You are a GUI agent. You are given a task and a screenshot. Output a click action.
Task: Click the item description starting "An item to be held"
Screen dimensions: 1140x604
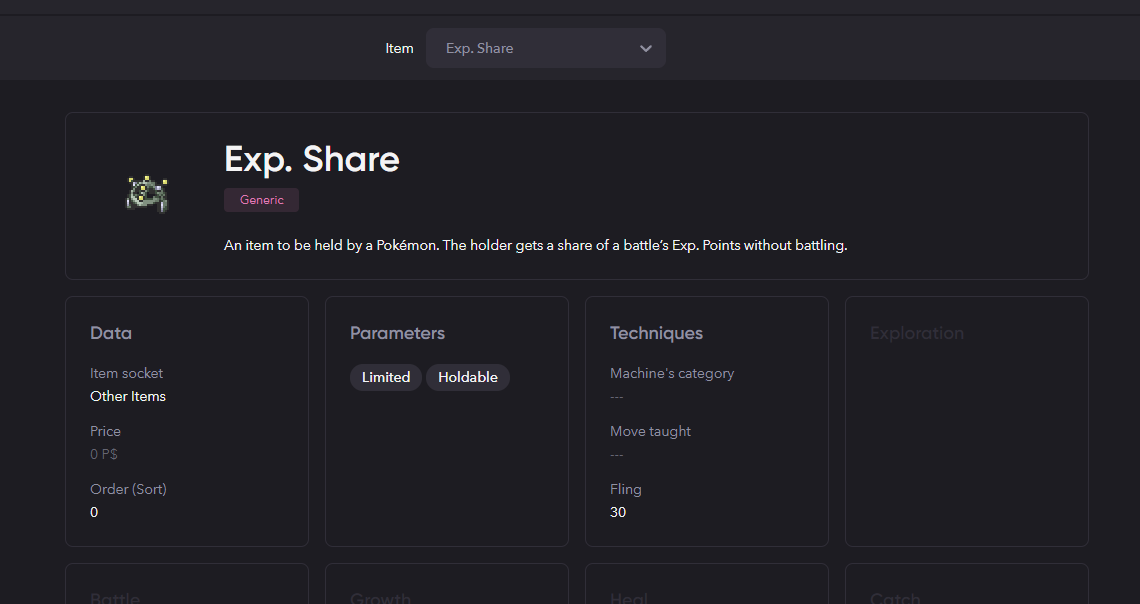536,245
